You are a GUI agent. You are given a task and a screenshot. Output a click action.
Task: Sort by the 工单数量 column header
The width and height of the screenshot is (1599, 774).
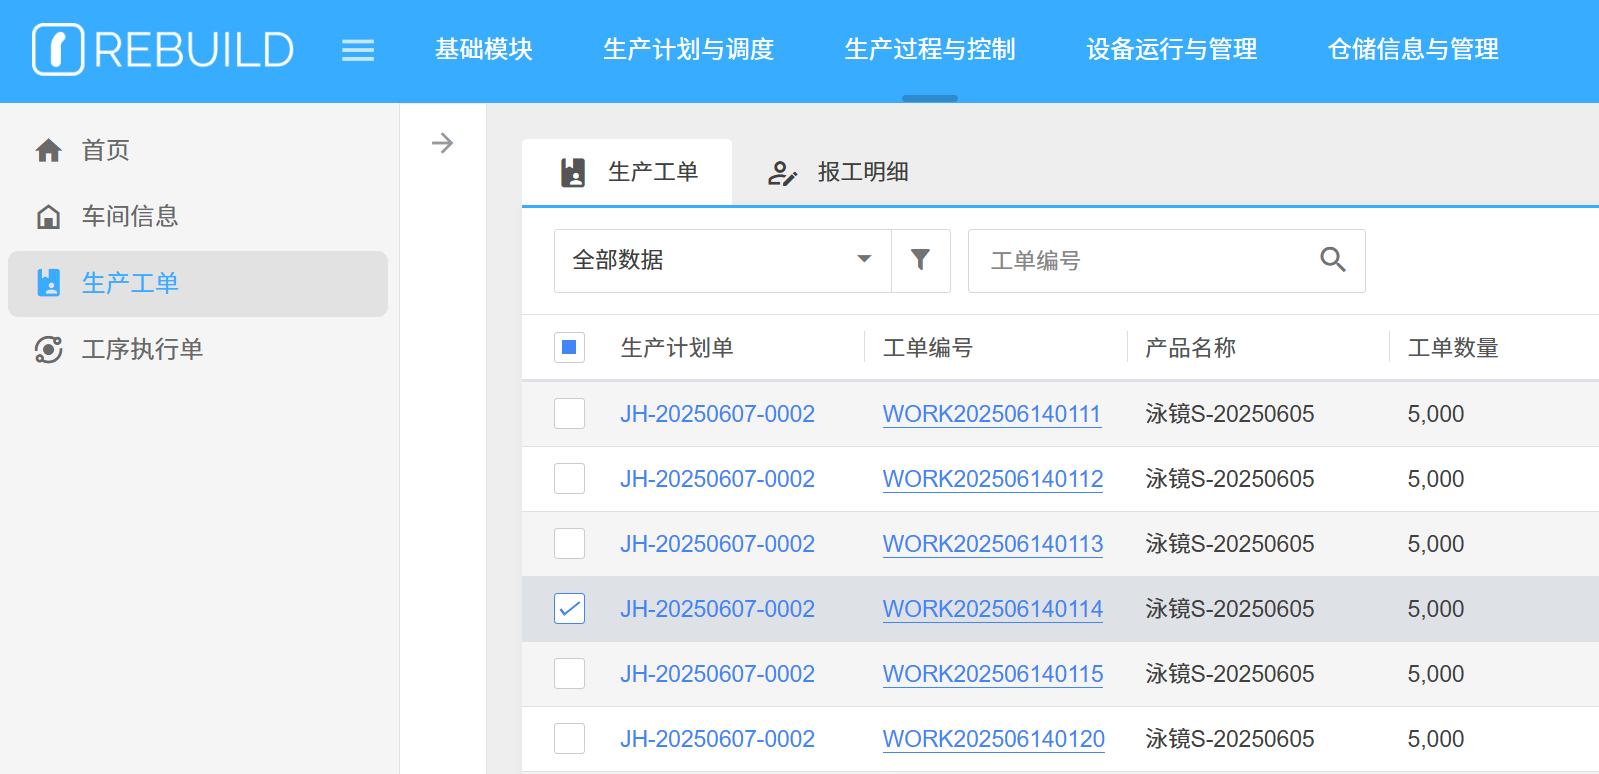point(1452,348)
